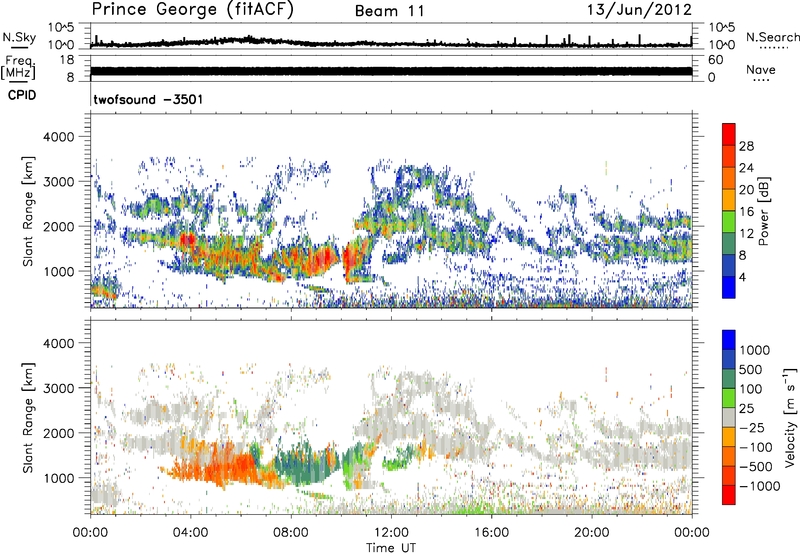Click the "-500" value on Velocity scale

pyautogui.click(x=756, y=466)
